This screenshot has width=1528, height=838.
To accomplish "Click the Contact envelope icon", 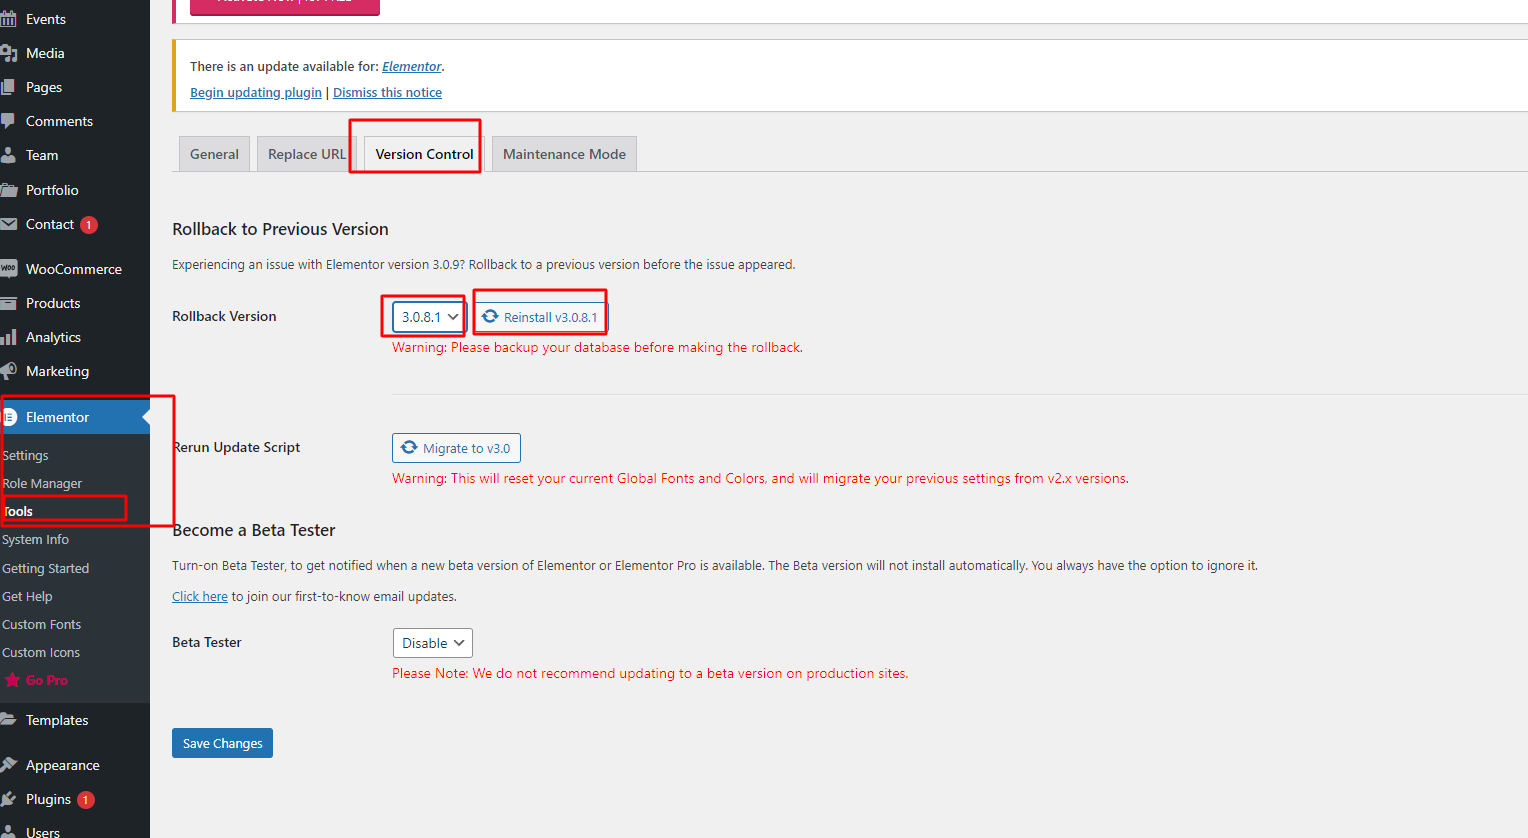I will click(x=8, y=224).
